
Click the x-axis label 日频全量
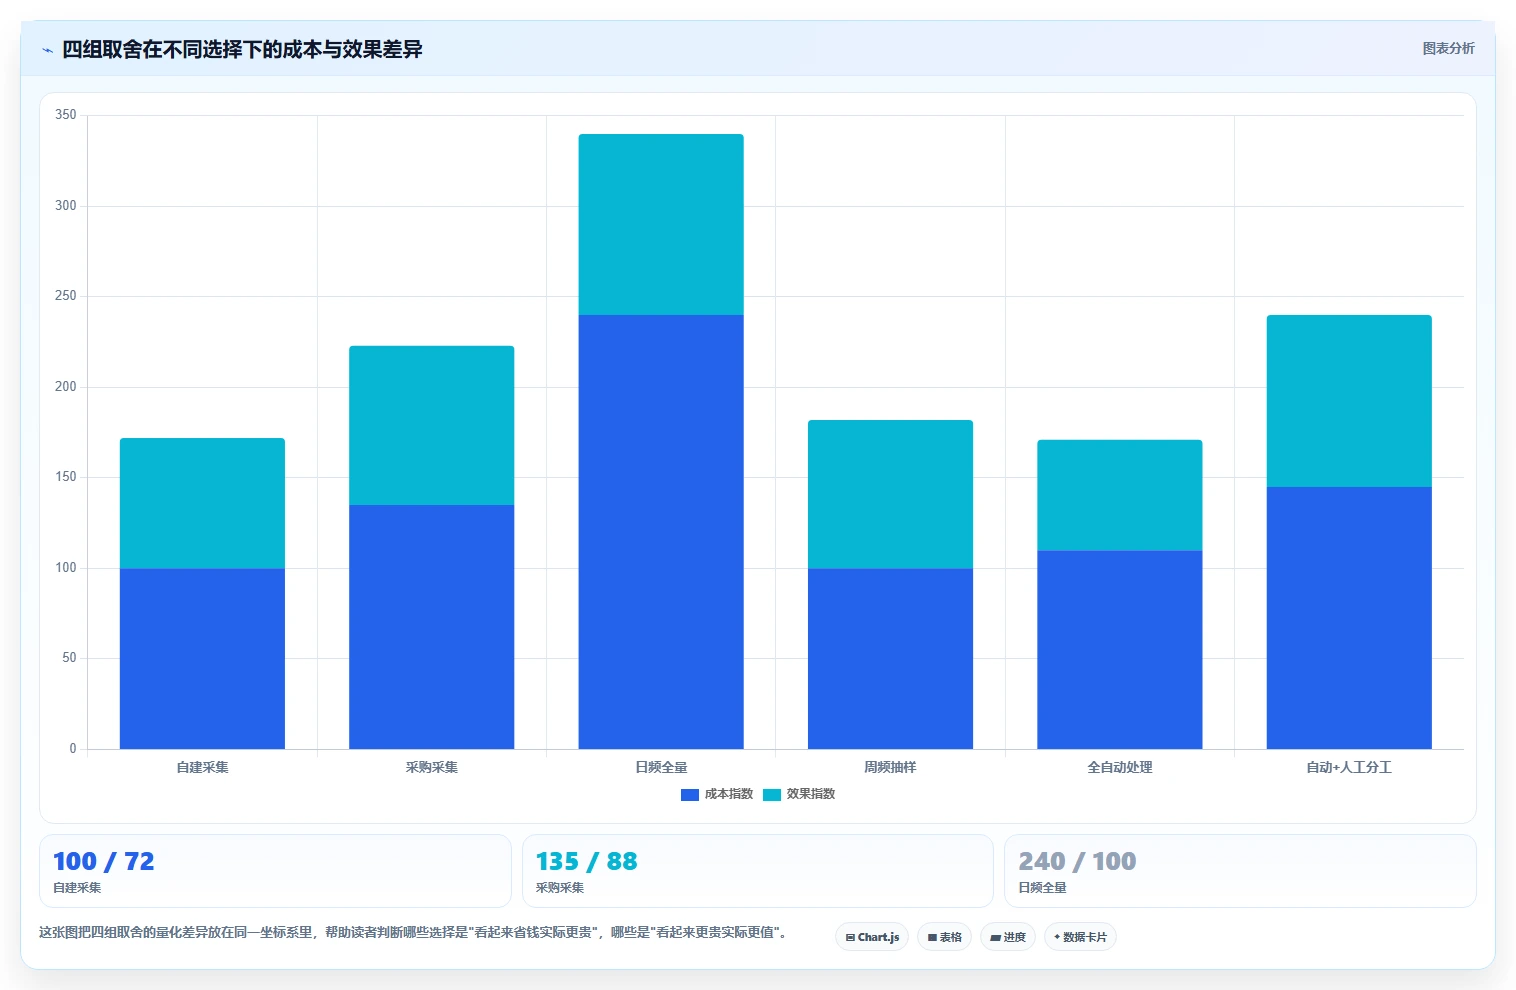point(661,767)
